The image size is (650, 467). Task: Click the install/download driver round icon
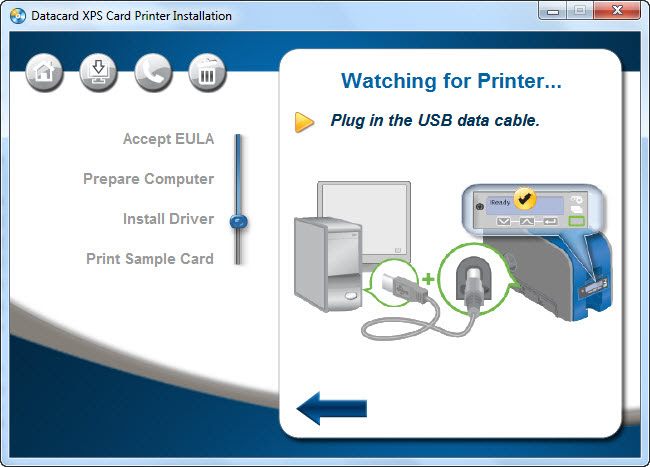click(x=98, y=72)
